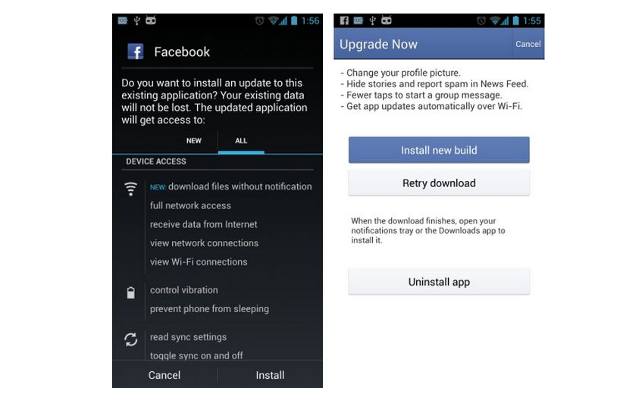Select 'download files without notification' permission
The height and width of the screenshot is (400, 620).
231,187
